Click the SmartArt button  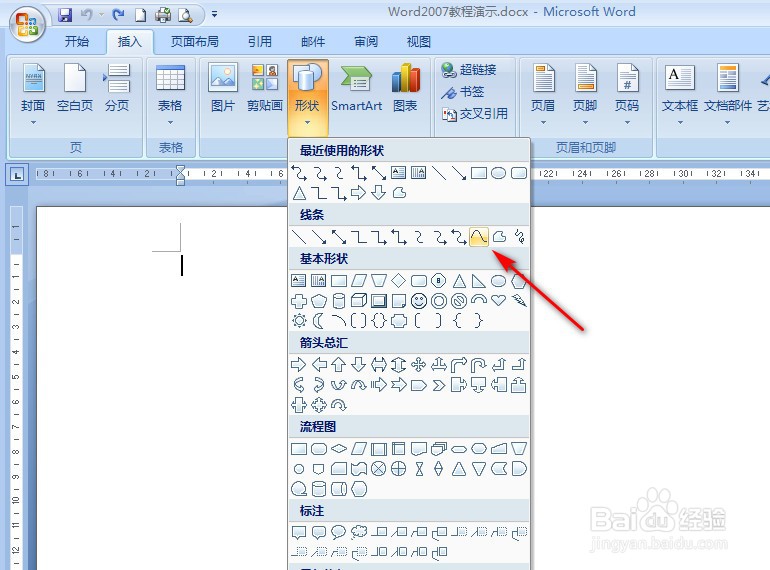357,88
